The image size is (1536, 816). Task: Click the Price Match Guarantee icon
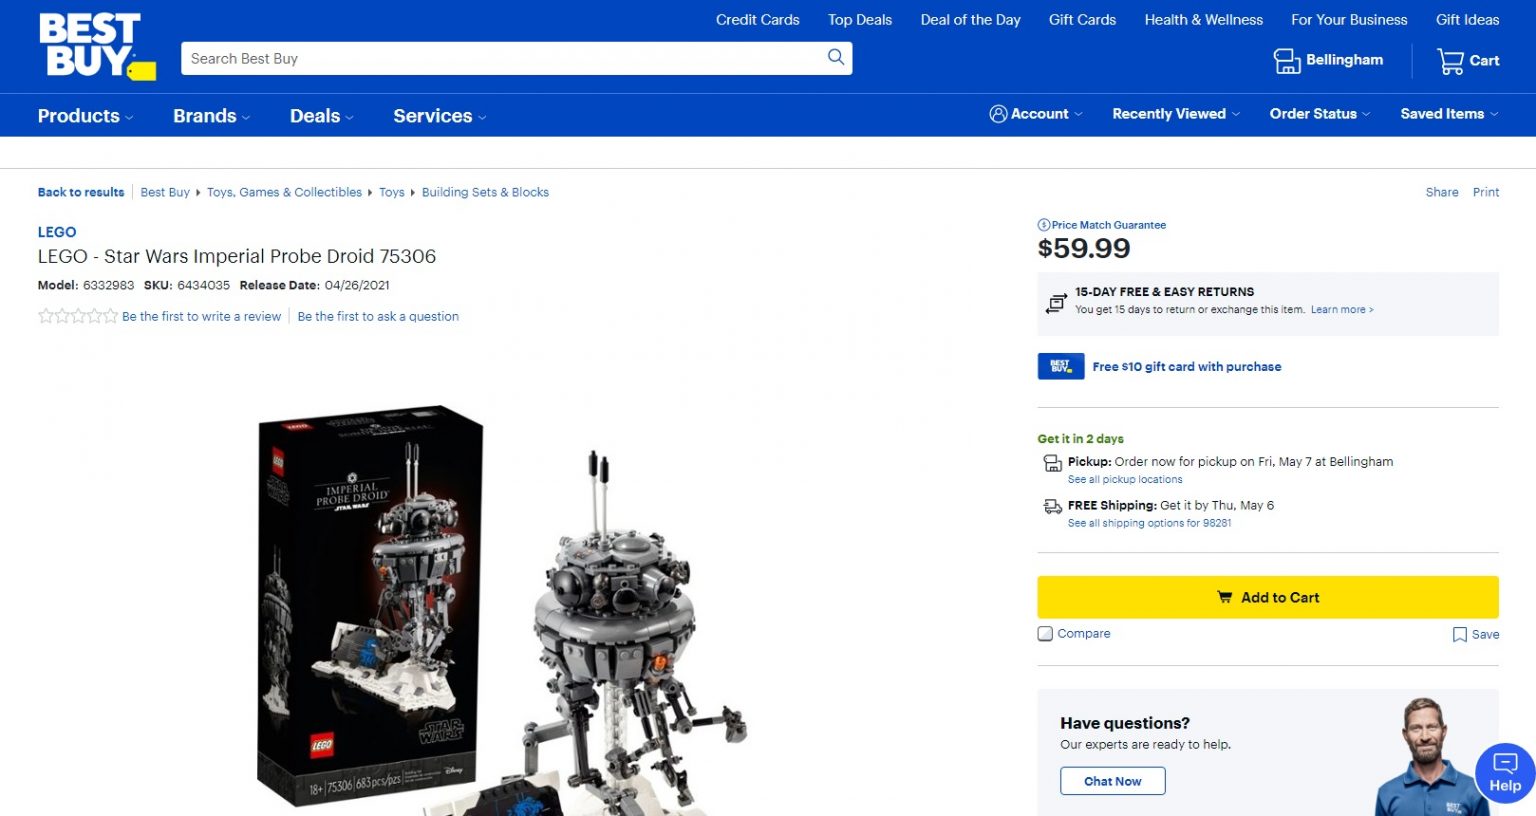coord(1044,225)
